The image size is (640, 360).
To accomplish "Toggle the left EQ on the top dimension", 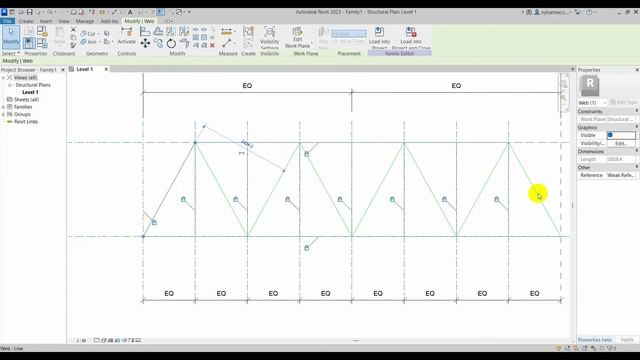I will pyautogui.click(x=247, y=86).
